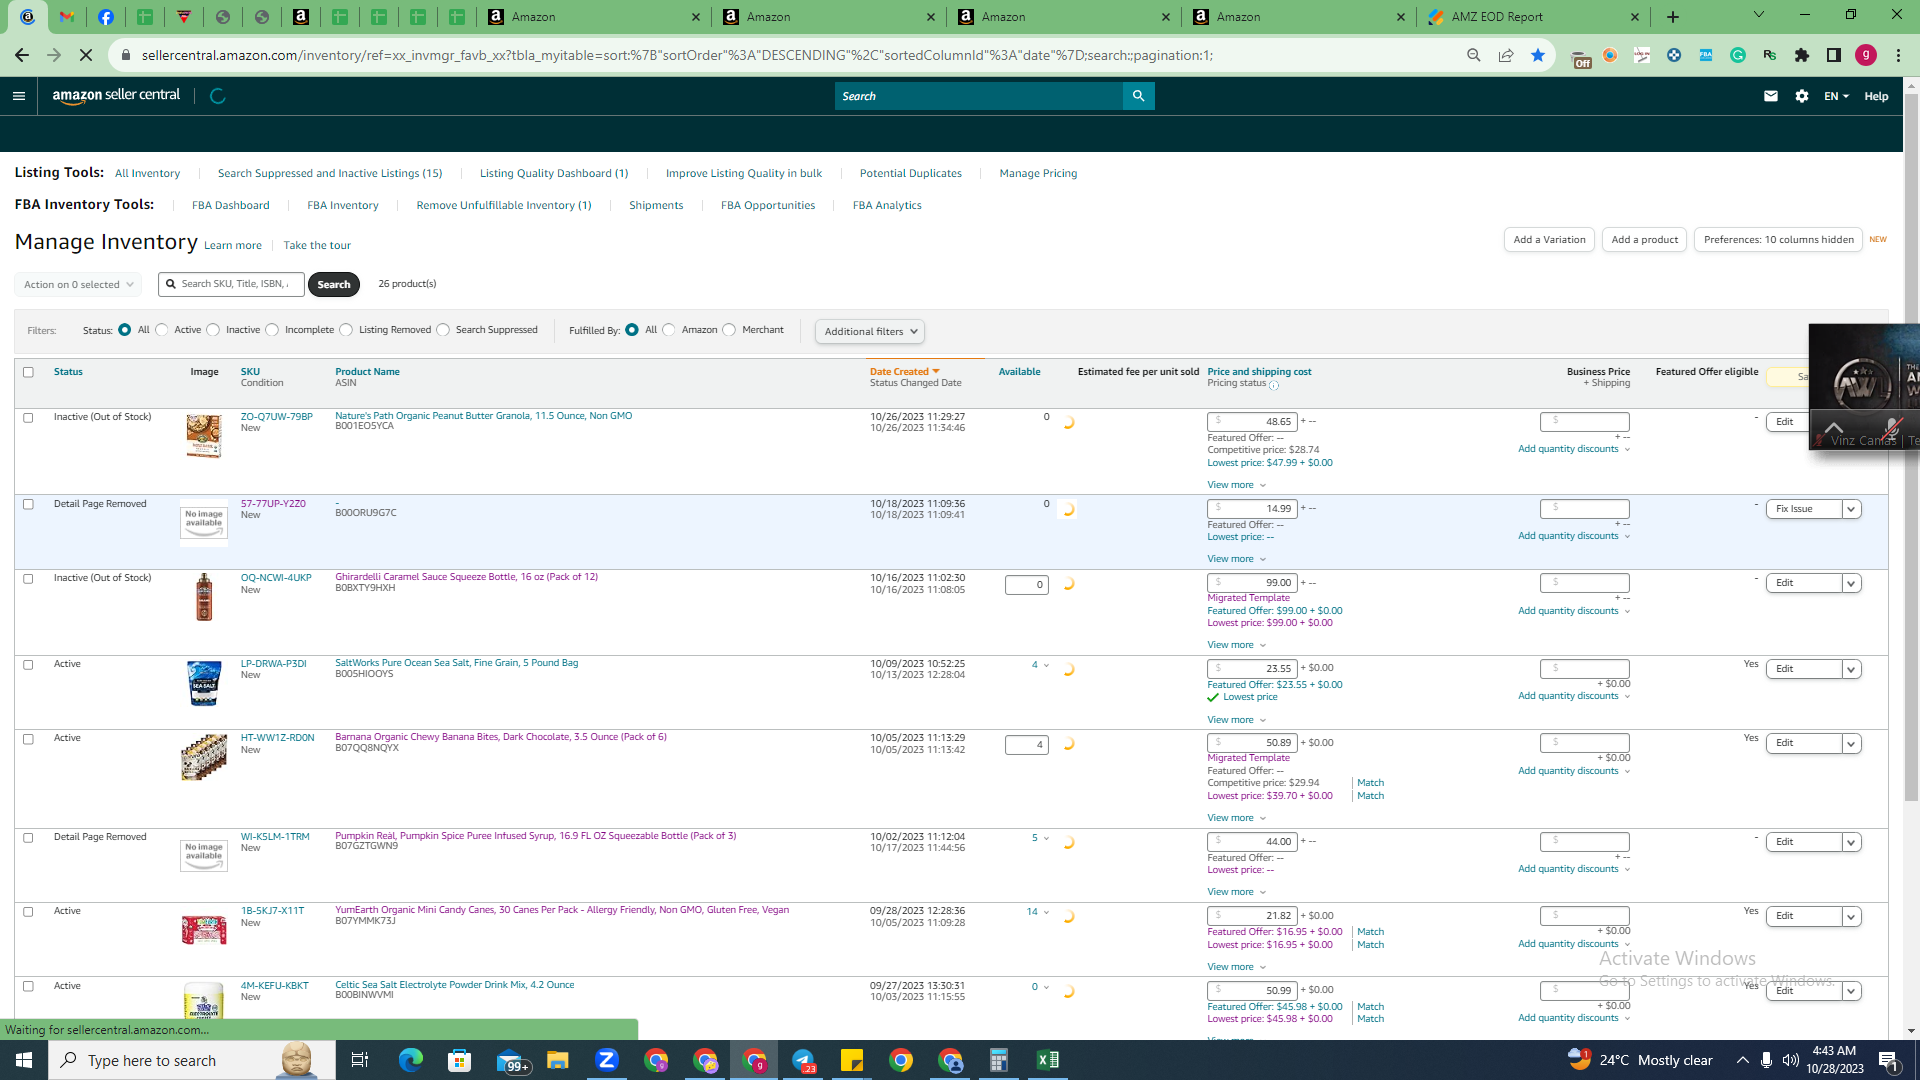Tick the select-all checkbox in table header
The image size is (1920, 1080).
pos(28,372)
